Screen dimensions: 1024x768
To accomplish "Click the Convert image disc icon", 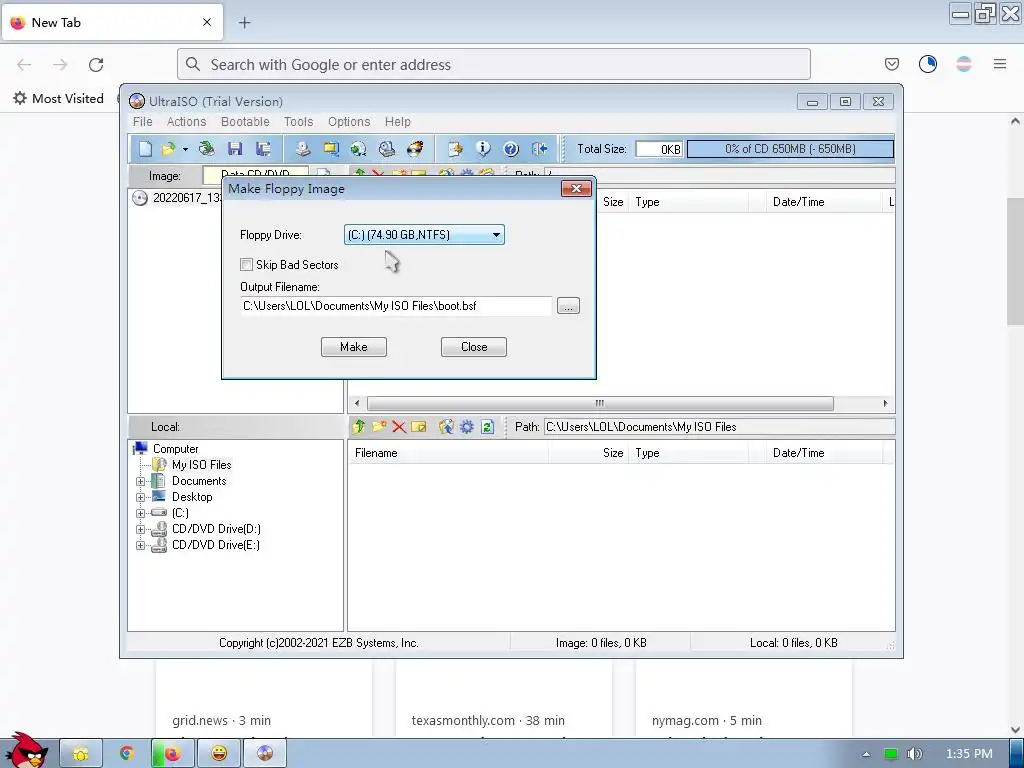I will [x=359, y=149].
